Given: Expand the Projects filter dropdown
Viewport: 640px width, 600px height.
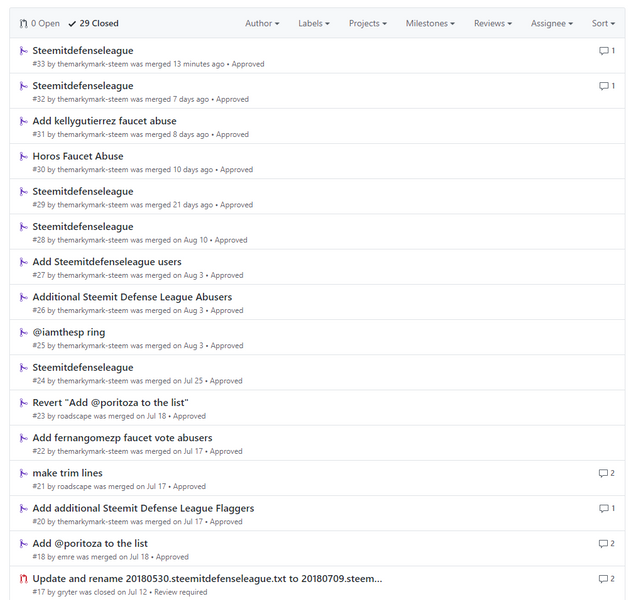Looking at the screenshot, I should click(367, 23).
